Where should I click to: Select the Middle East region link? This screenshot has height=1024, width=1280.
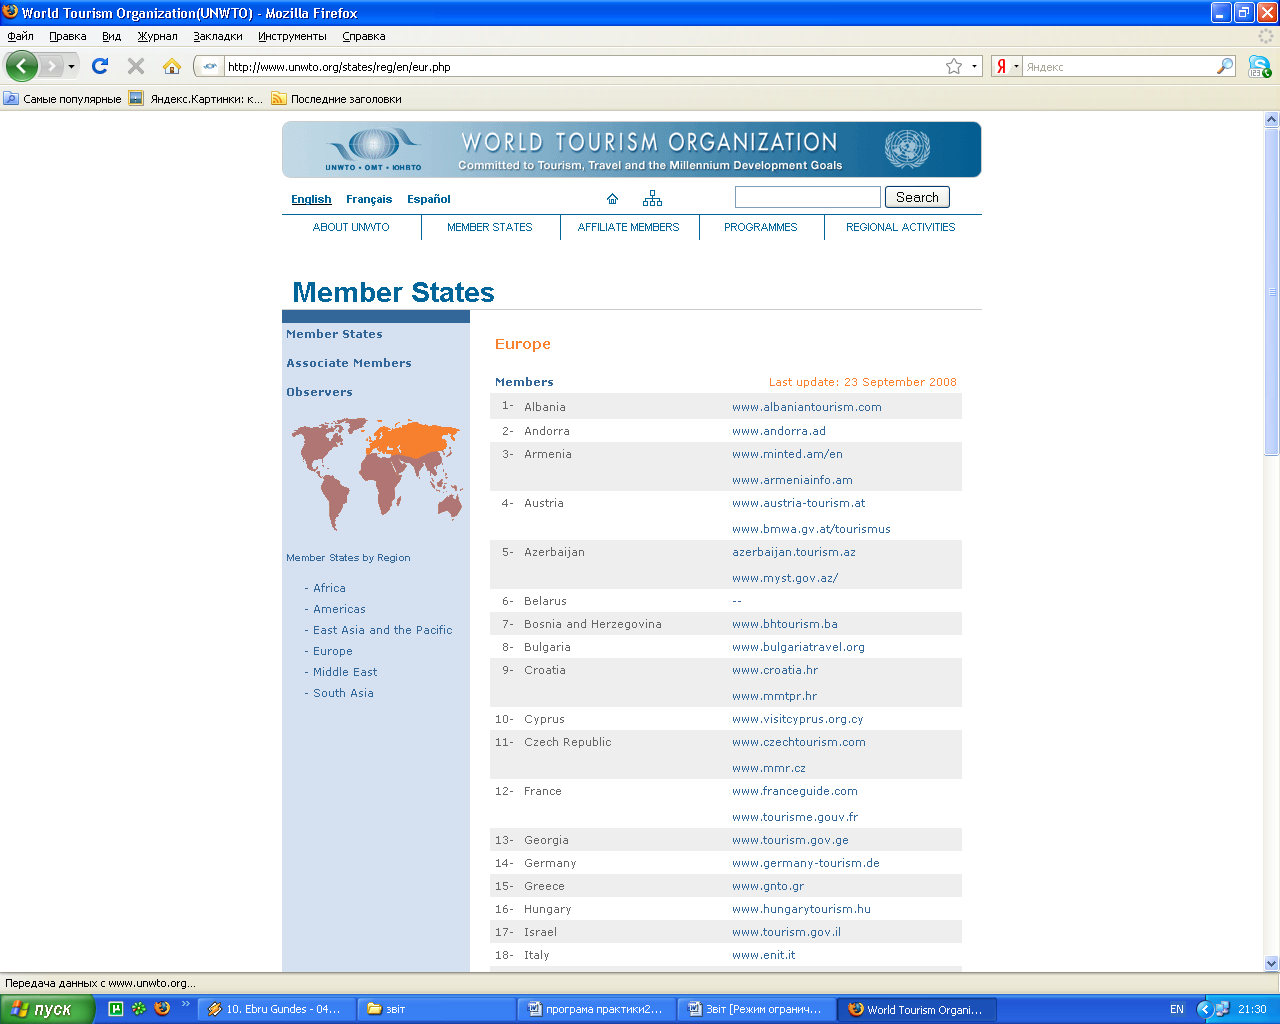click(345, 672)
